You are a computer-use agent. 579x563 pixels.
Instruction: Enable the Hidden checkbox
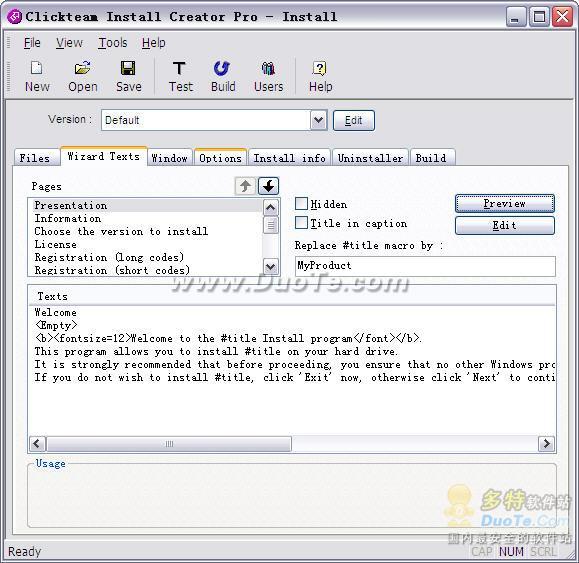coord(301,203)
